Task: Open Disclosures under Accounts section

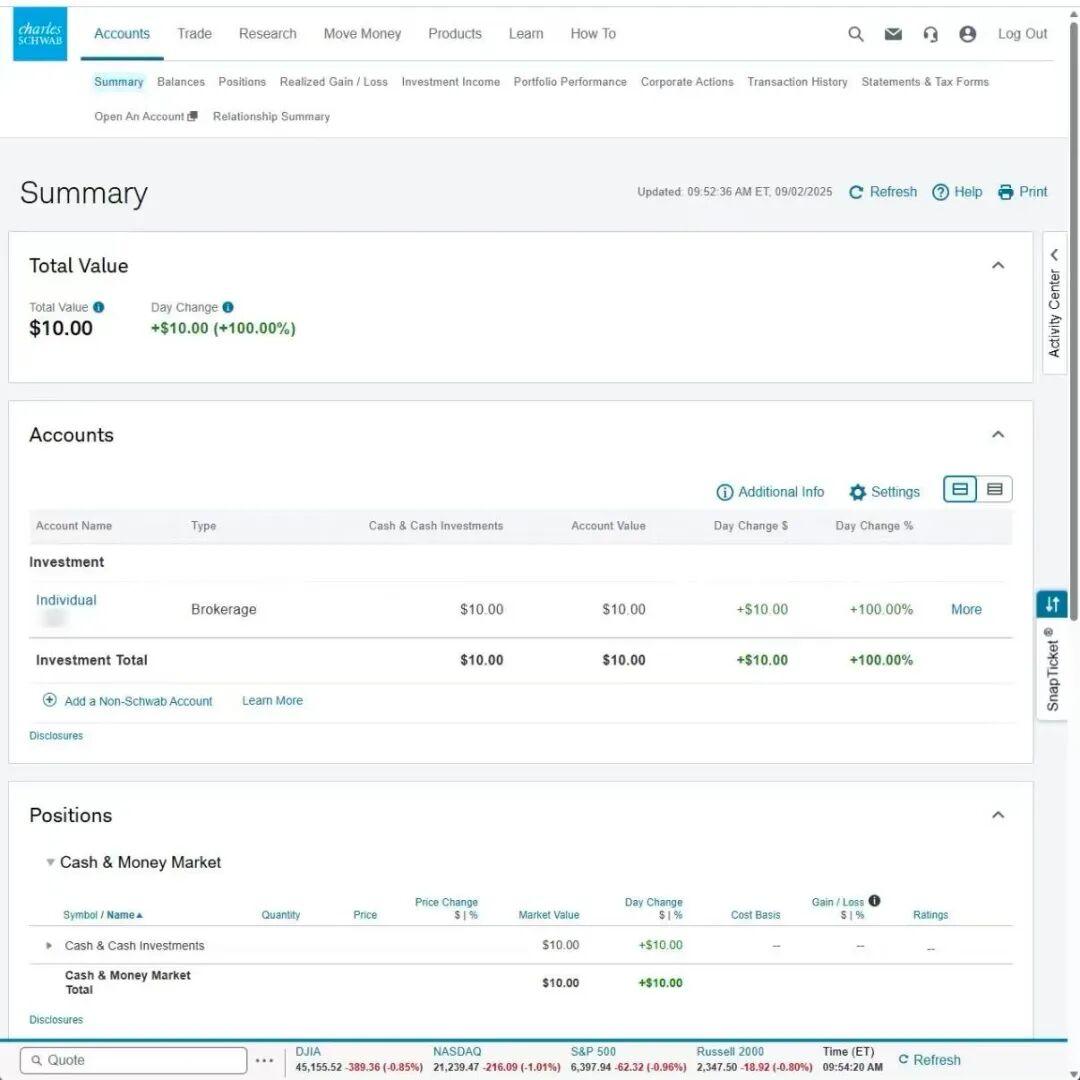Action: (56, 736)
